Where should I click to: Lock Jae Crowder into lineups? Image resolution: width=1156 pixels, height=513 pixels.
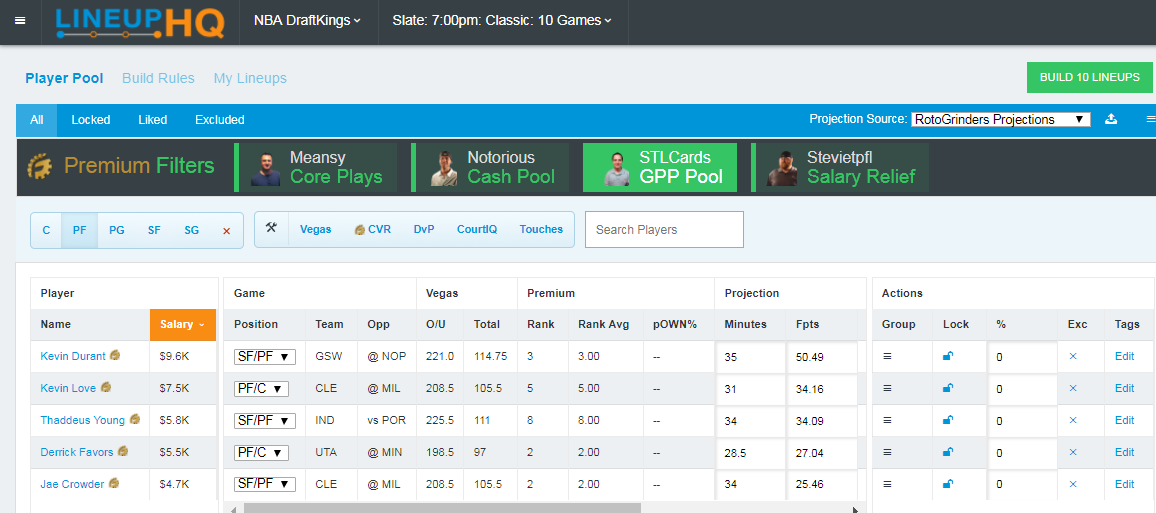(x=948, y=484)
